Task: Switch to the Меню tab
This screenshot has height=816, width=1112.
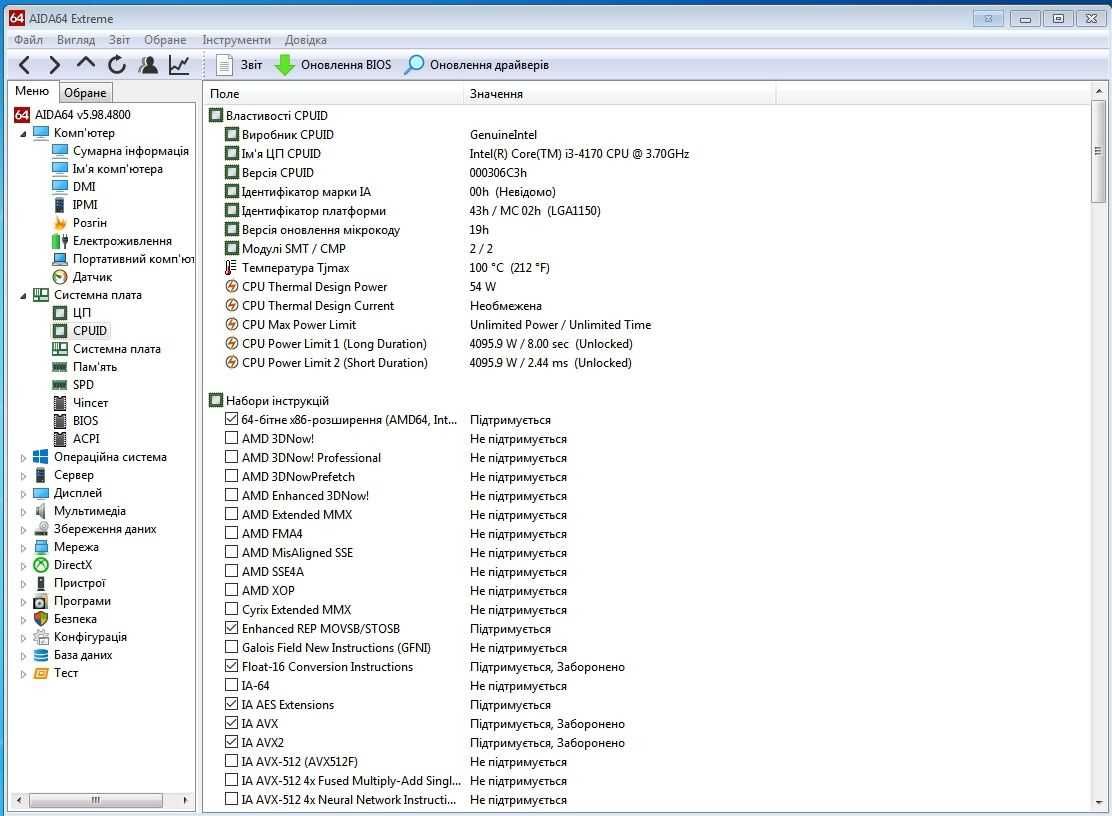Action: click(32, 91)
